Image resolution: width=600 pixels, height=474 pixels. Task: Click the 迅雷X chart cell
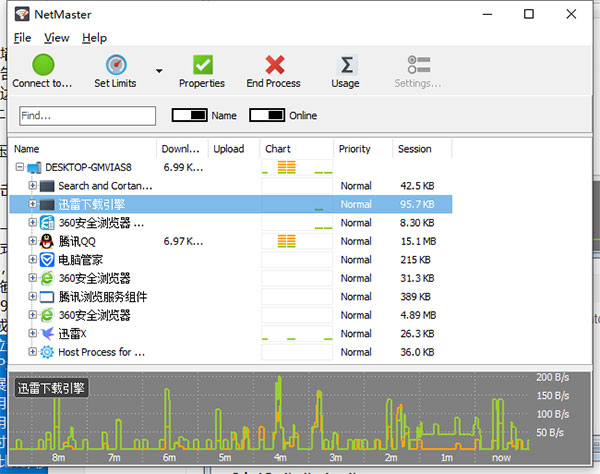coord(297,333)
